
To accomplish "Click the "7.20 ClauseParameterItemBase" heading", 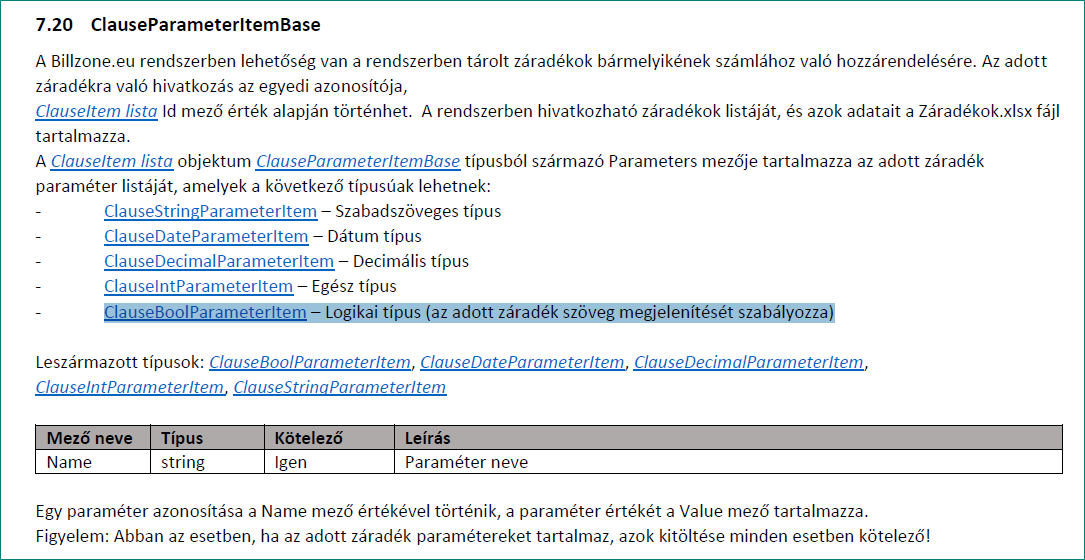I will tap(179, 26).
